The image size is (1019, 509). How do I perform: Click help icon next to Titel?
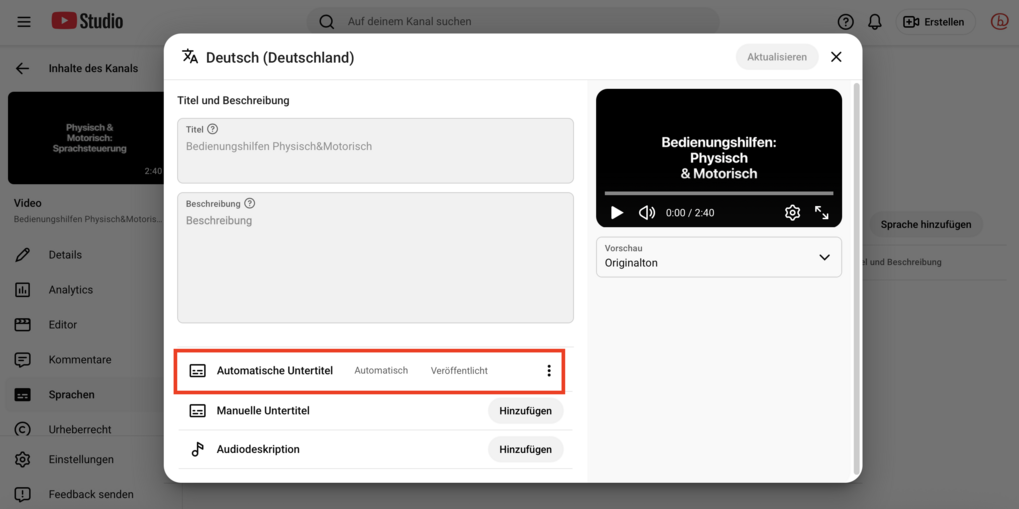[x=213, y=129]
